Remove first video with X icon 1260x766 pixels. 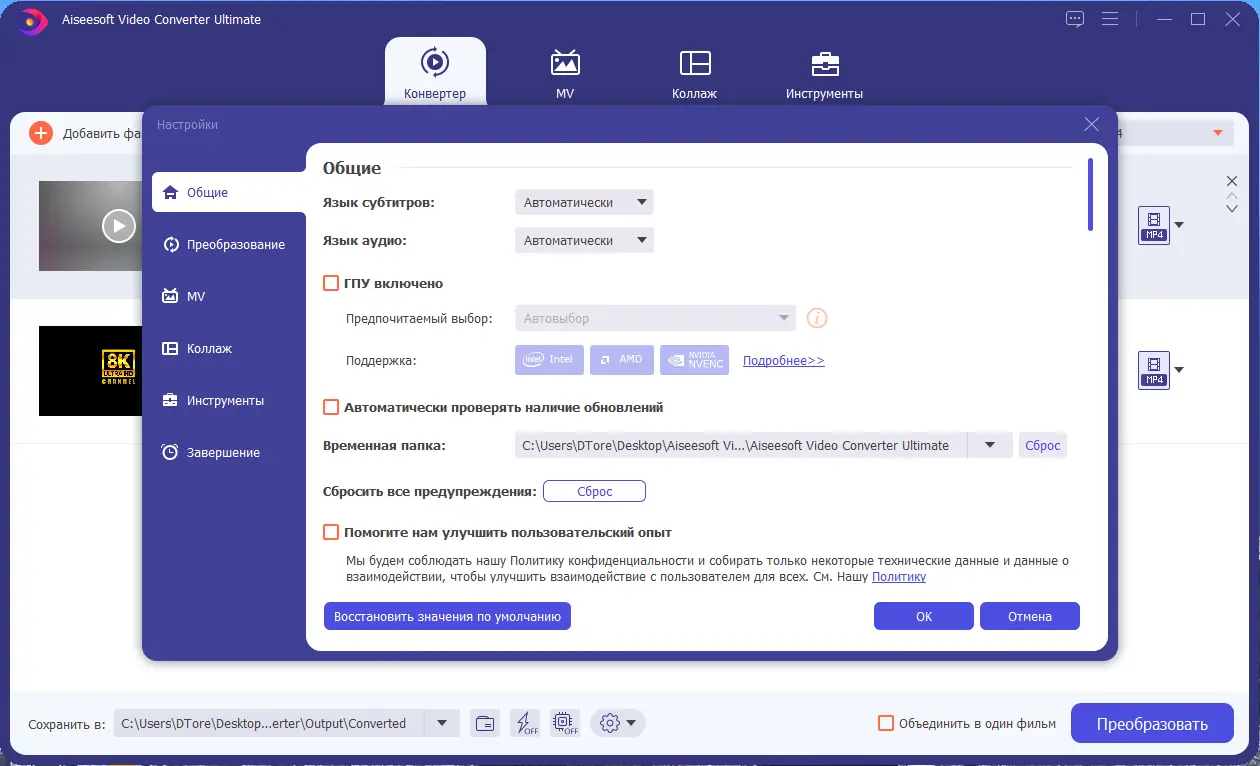click(1232, 181)
